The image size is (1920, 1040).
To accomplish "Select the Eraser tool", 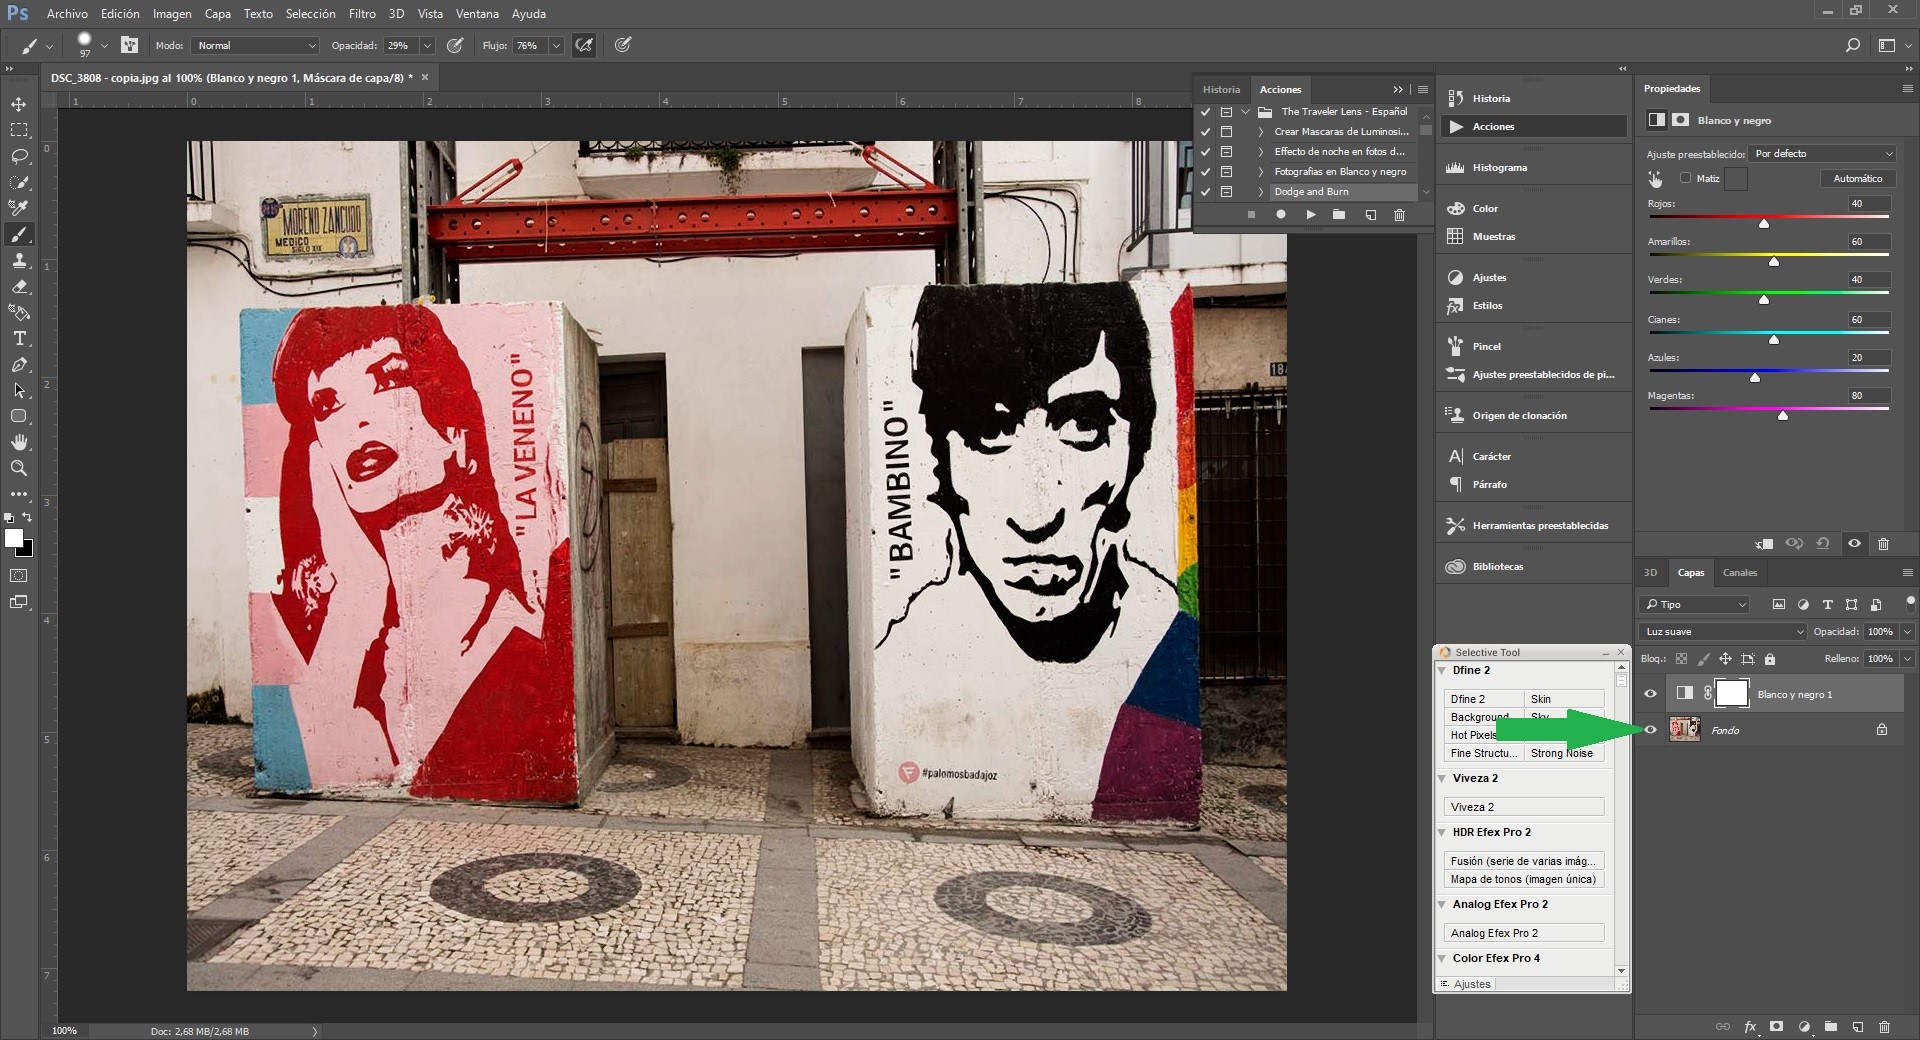I will pyautogui.click(x=19, y=286).
